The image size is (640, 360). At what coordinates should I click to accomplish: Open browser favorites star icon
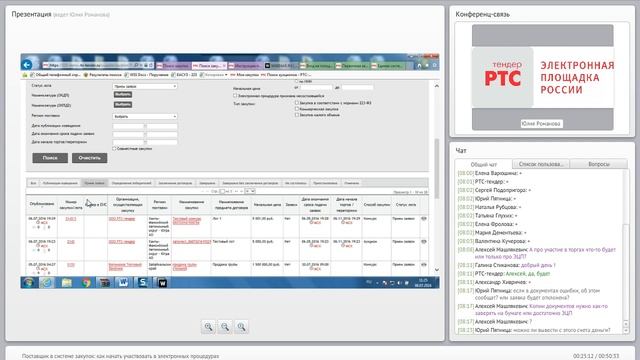coord(427,65)
